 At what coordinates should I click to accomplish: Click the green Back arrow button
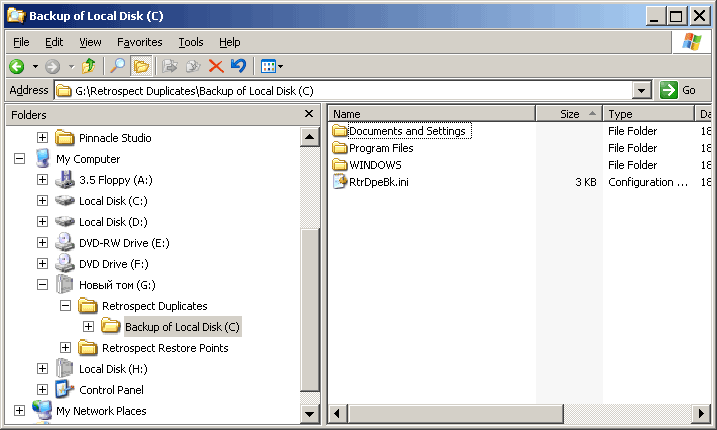point(17,66)
